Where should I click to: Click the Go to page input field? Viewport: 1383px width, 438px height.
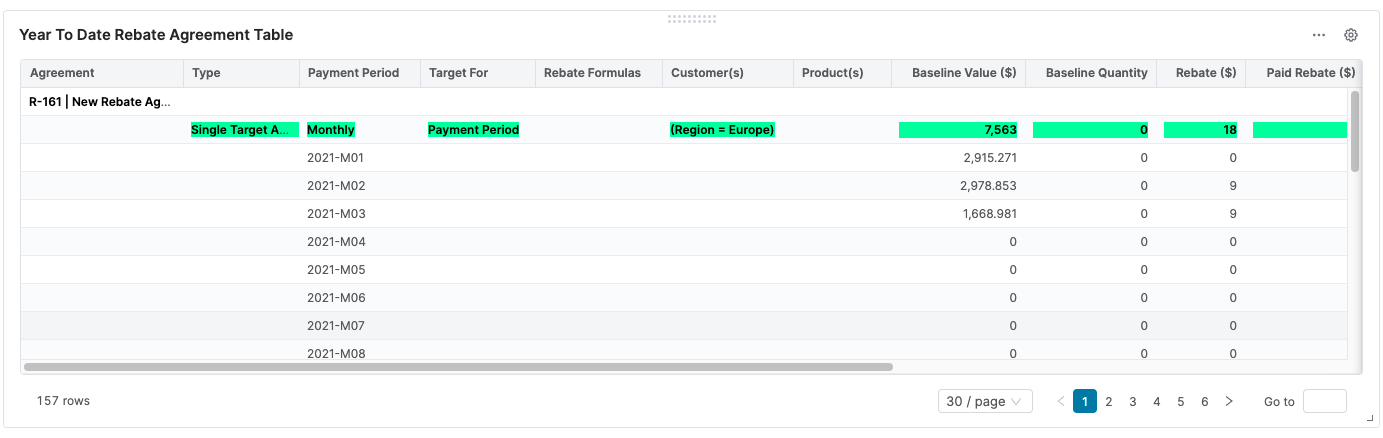click(x=1324, y=401)
